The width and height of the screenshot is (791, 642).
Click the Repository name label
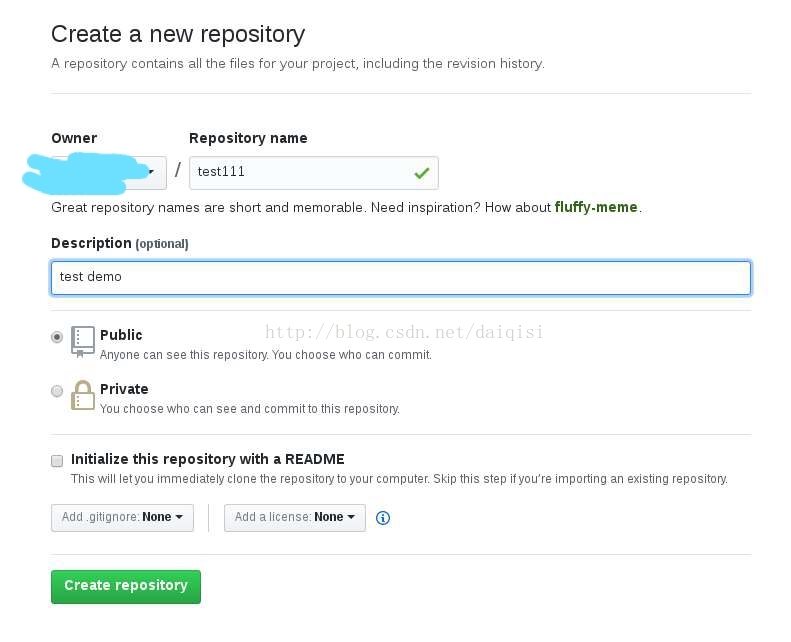248,138
